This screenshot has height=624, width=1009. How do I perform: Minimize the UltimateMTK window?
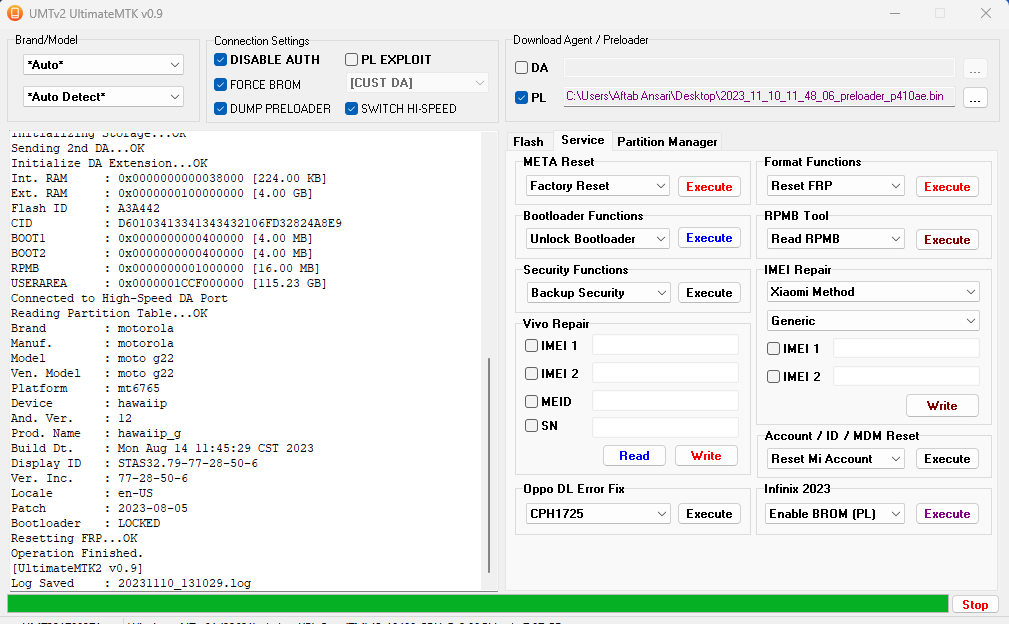point(895,14)
